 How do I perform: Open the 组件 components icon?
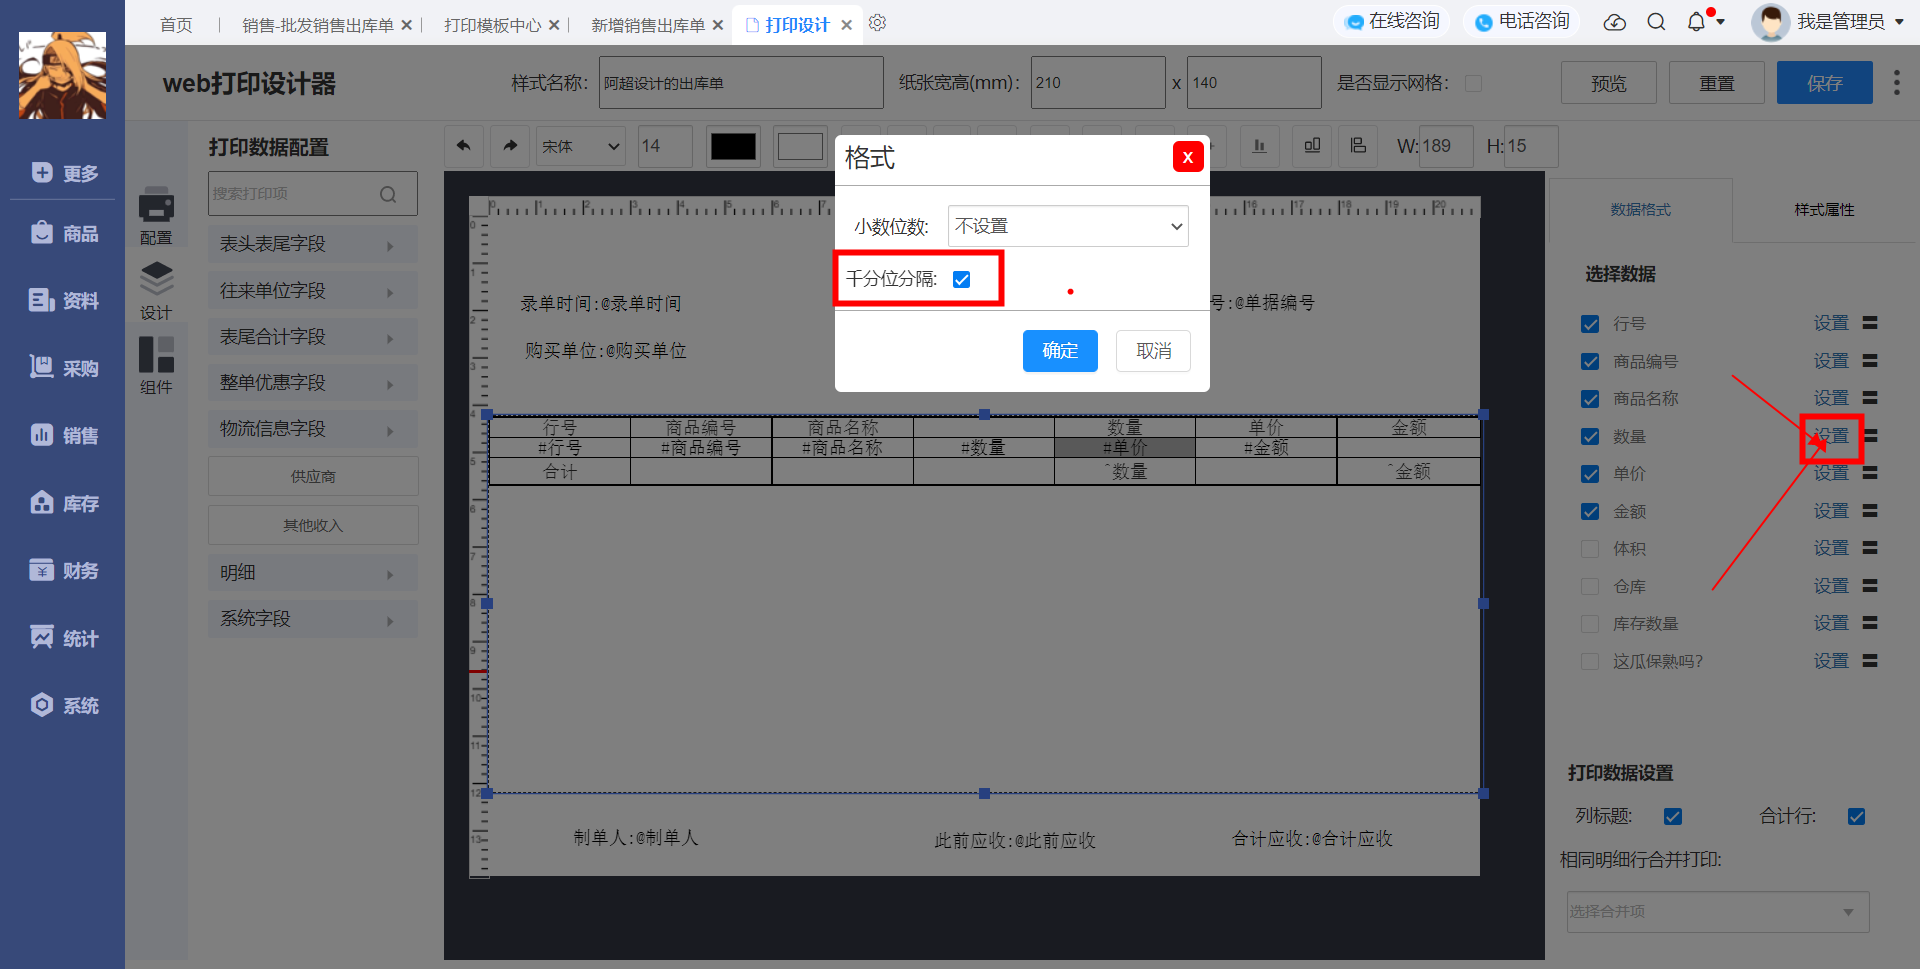click(x=156, y=366)
